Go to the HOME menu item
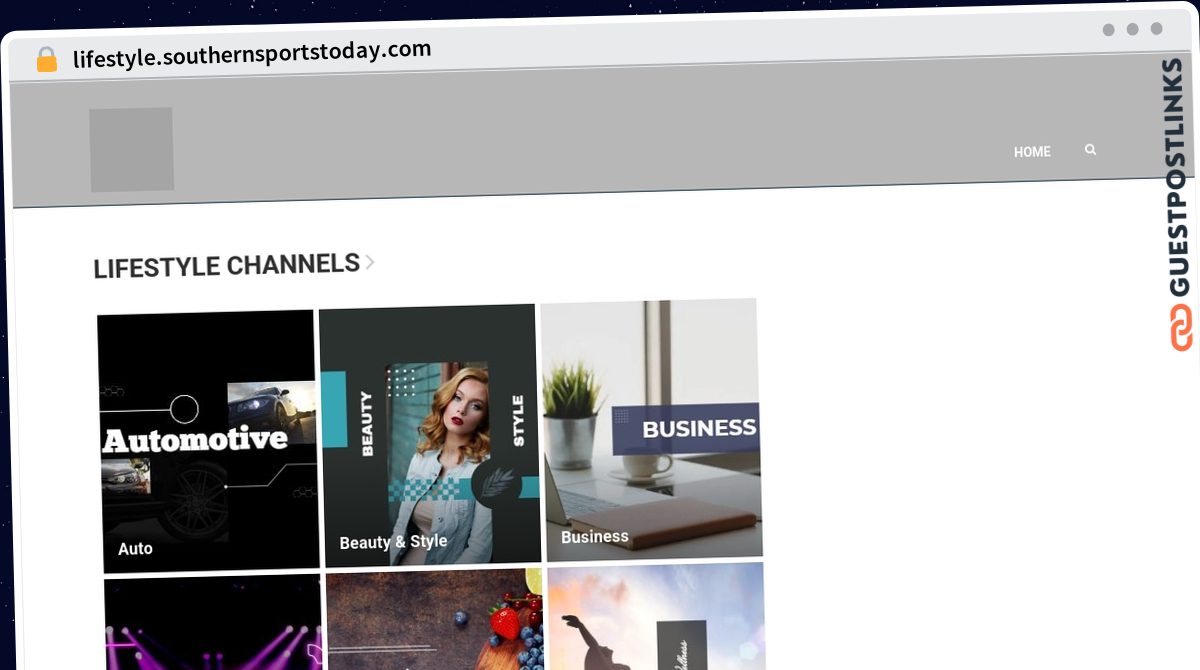Viewport: 1200px width, 670px height. (x=1032, y=152)
